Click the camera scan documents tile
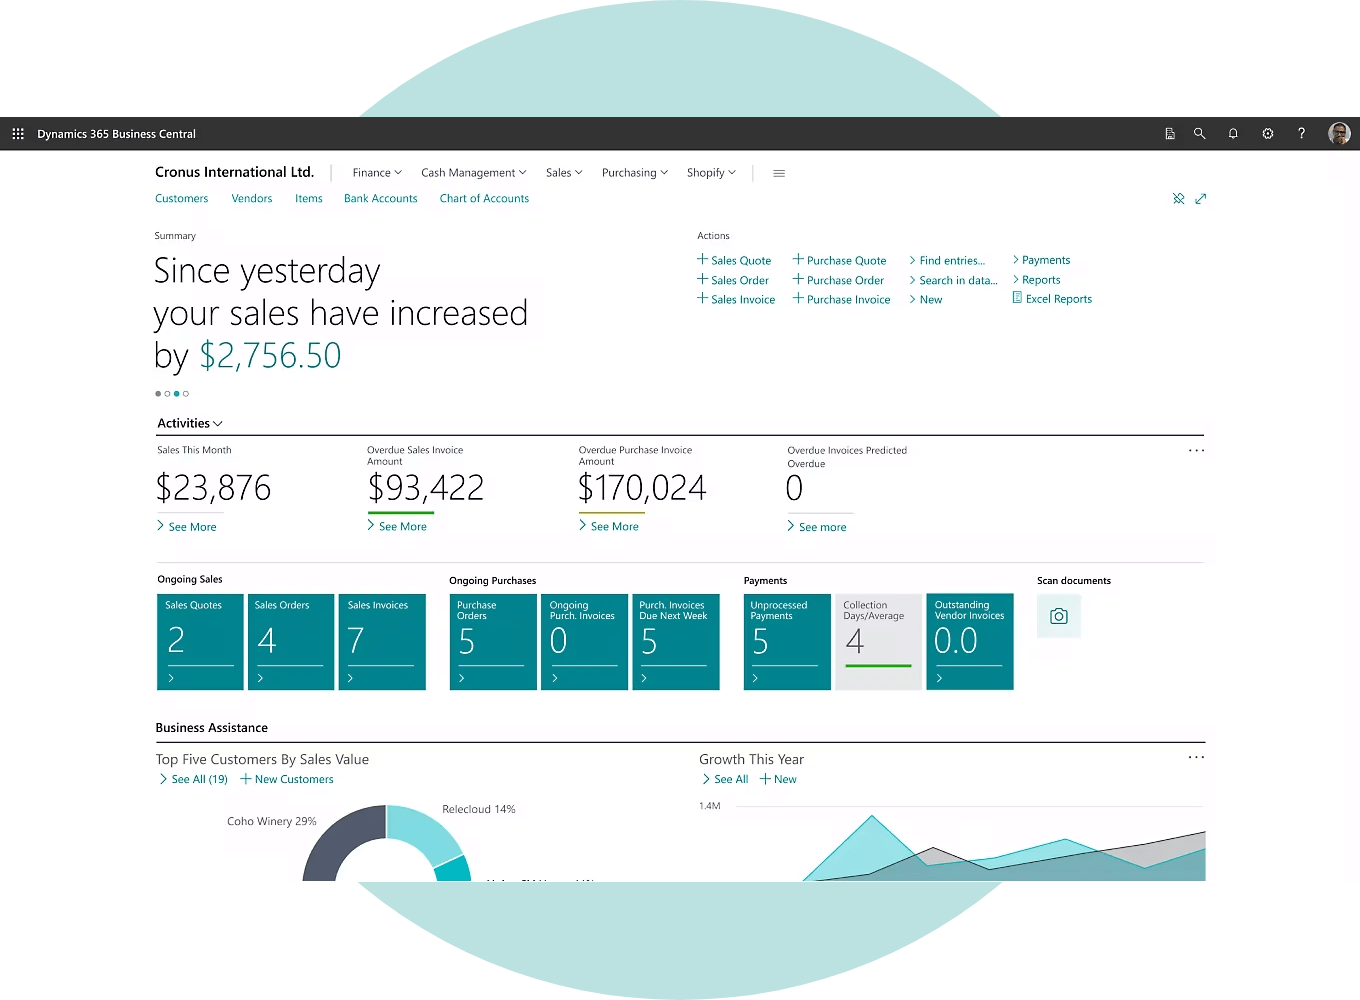This screenshot has height=1000, width=1360. (x=1059, y=616)
